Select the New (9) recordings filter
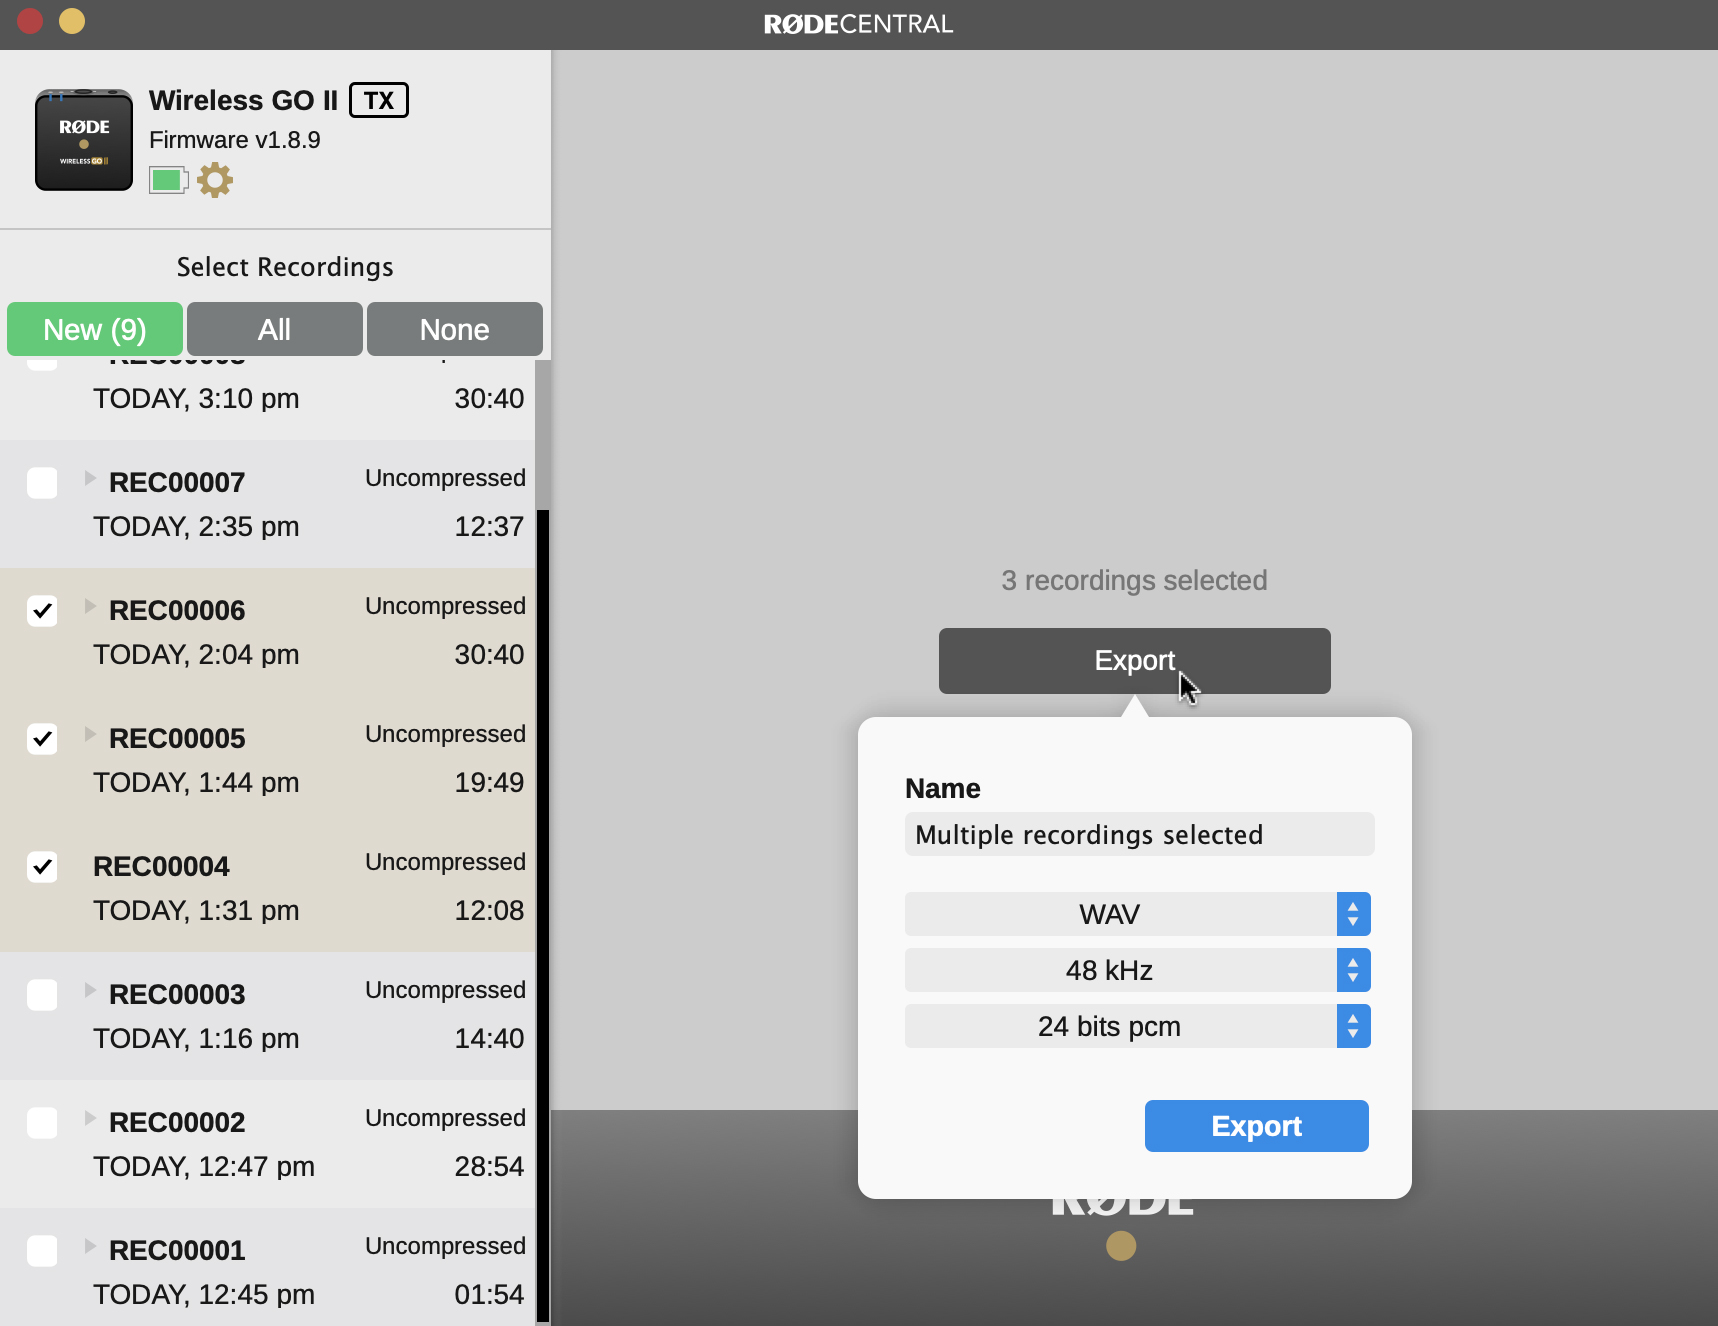The width and height of the screenshot is (1718, 1326). [95, 329]
